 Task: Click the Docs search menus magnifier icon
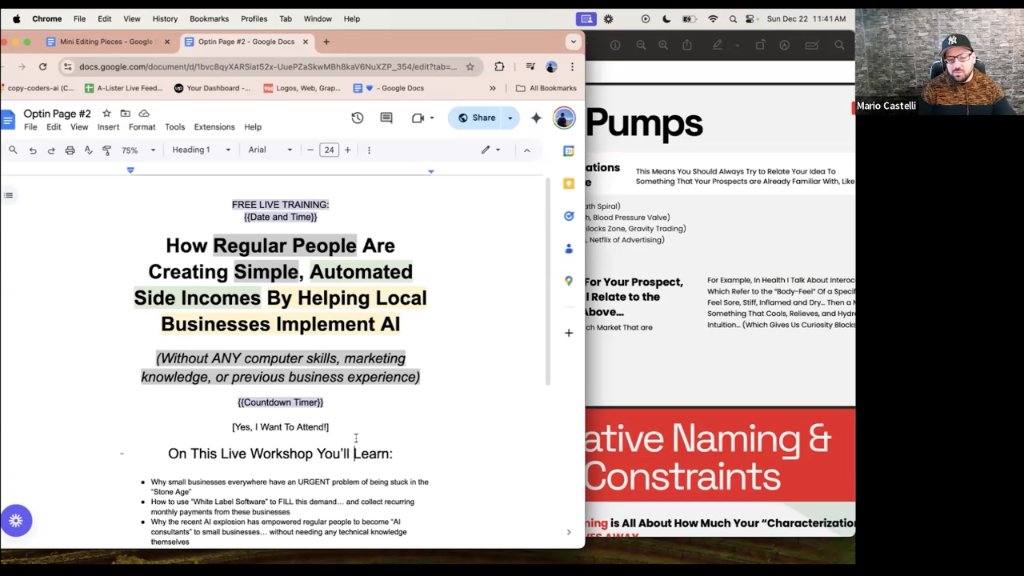coord(13,150)
